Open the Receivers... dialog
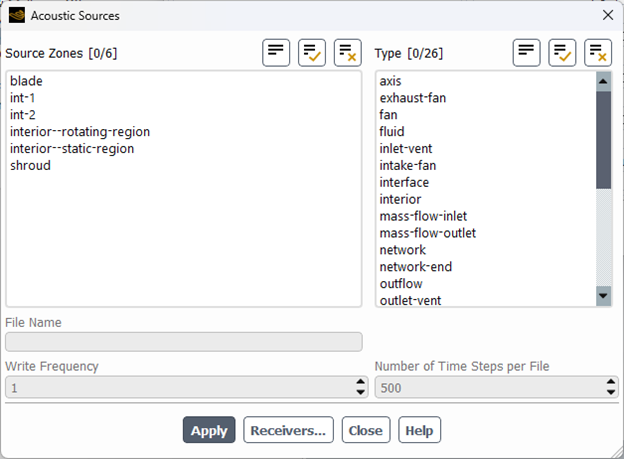Image resolution: width=624 pixels, height=459 pixels. [x=288, y=430]
